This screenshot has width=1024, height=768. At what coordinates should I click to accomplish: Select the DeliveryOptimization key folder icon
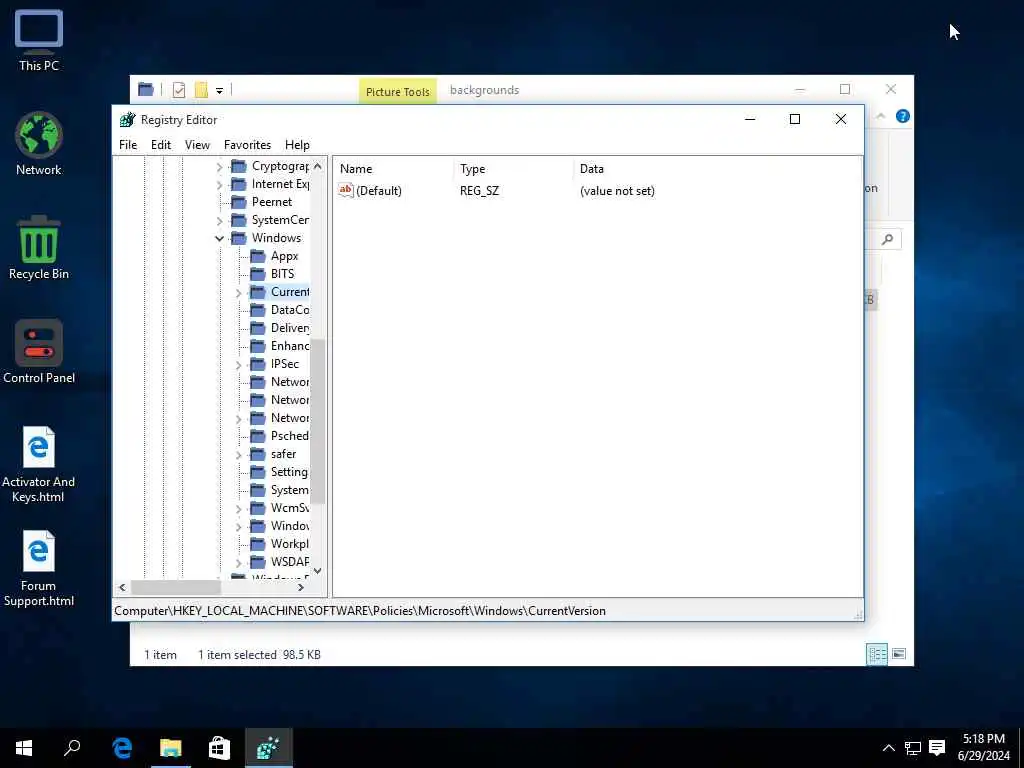pyautogui.click(x=258, y=328)
